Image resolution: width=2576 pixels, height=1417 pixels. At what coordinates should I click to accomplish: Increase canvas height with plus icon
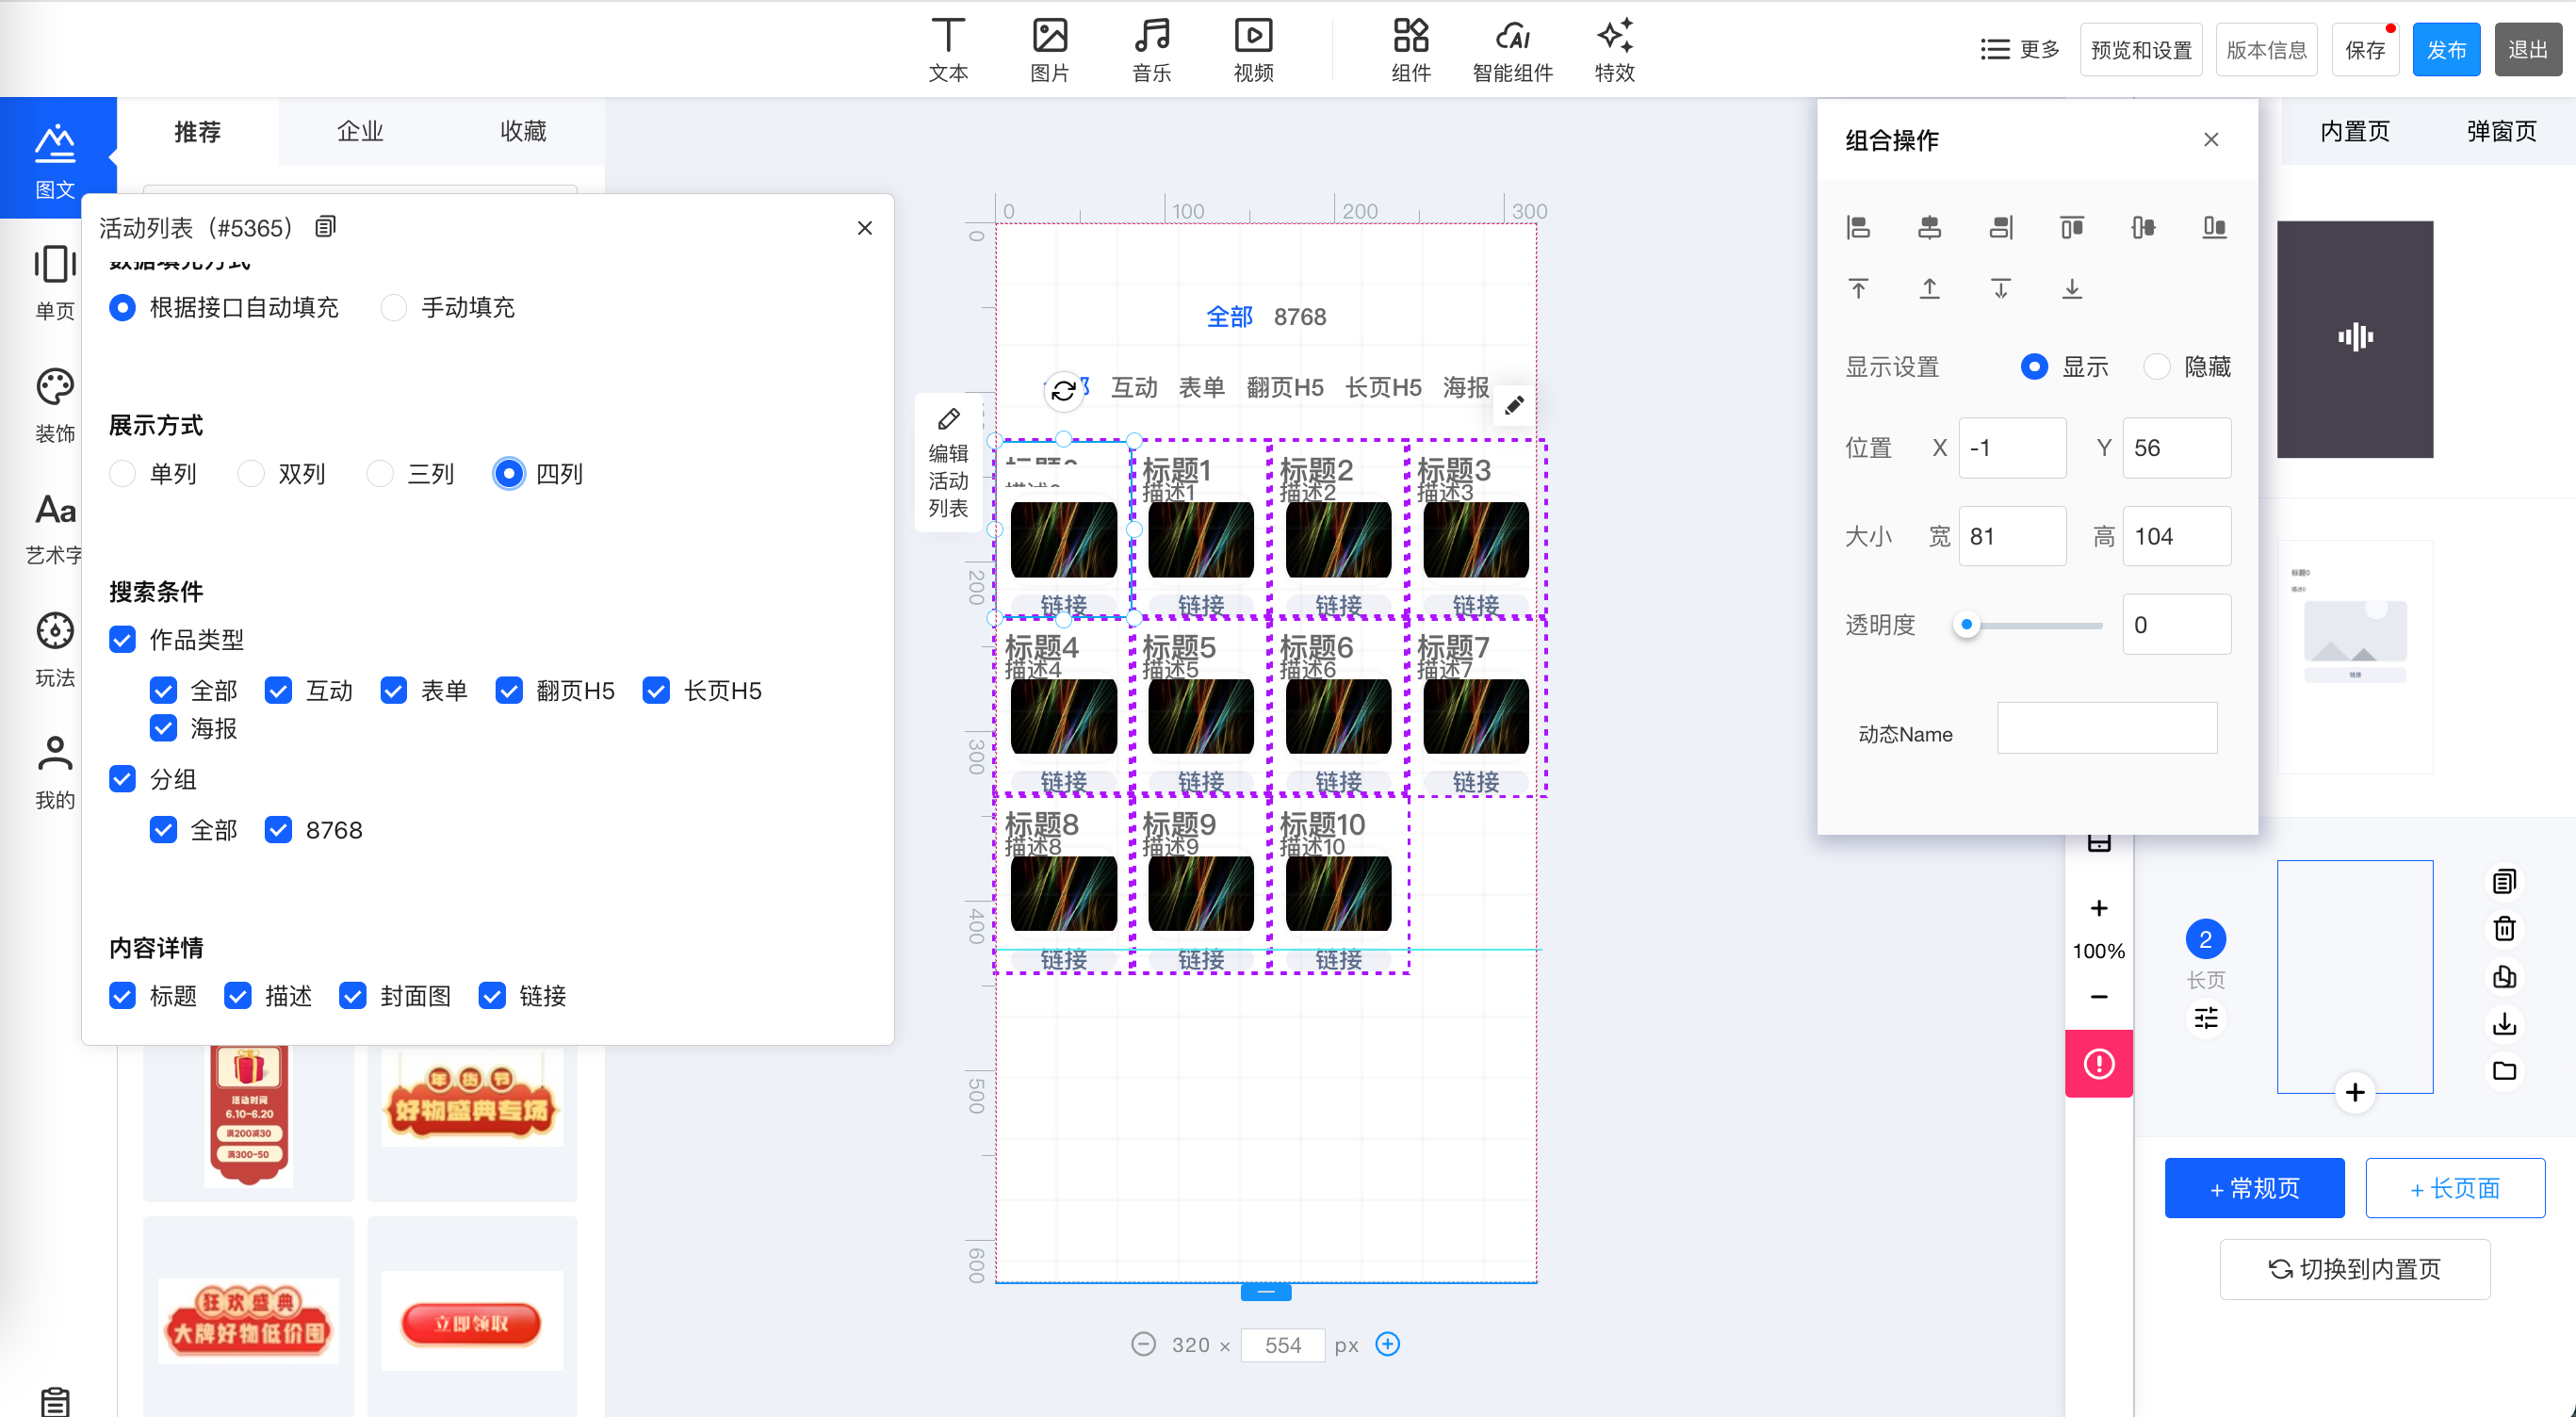pos(1387,1344)
